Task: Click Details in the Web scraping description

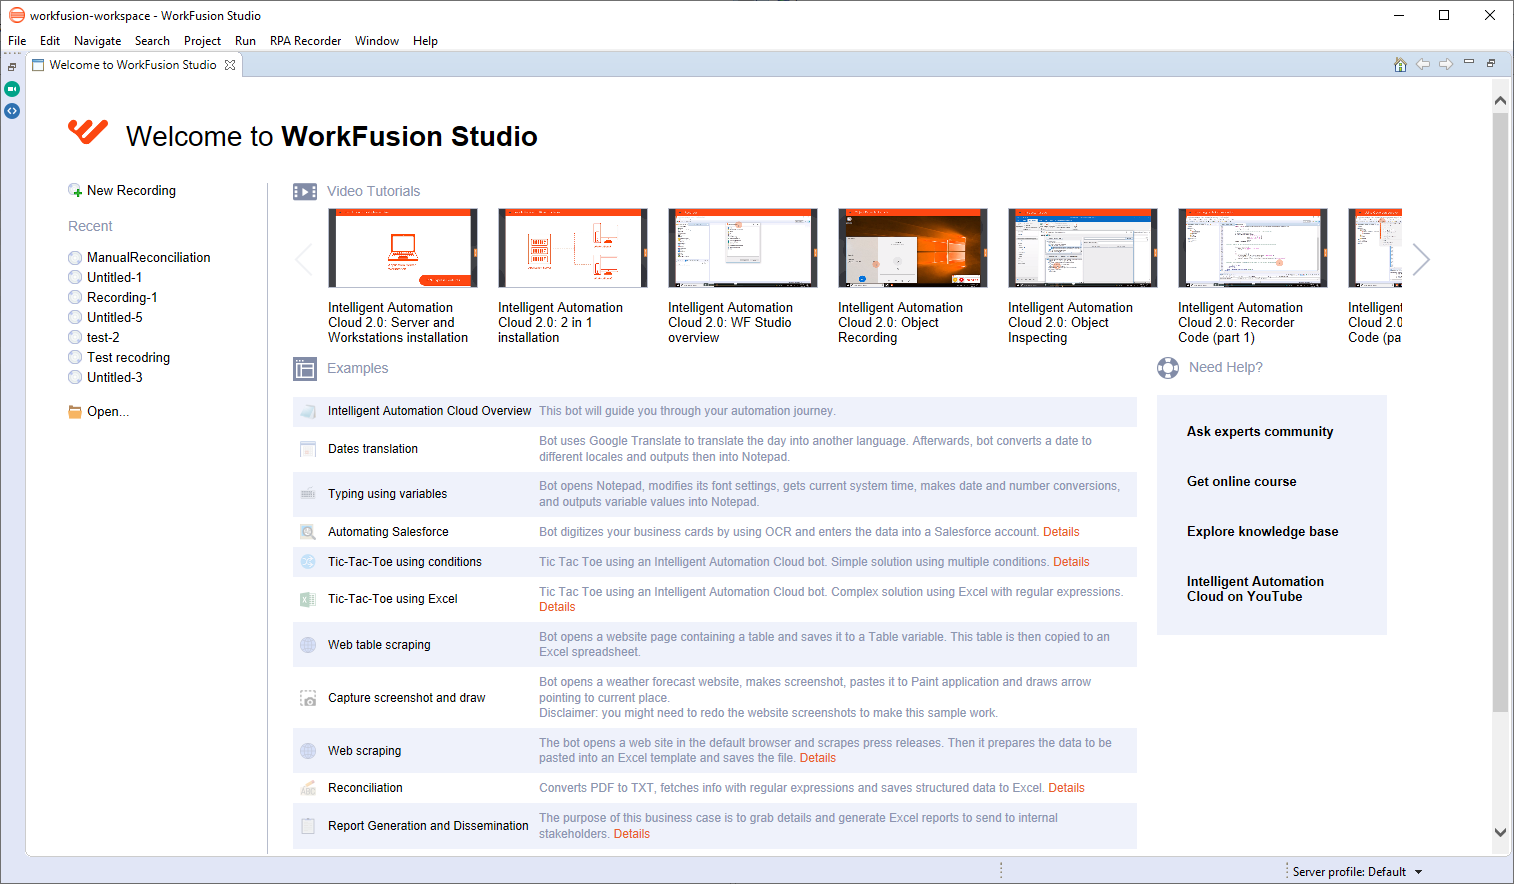Action: click(817, 758)
